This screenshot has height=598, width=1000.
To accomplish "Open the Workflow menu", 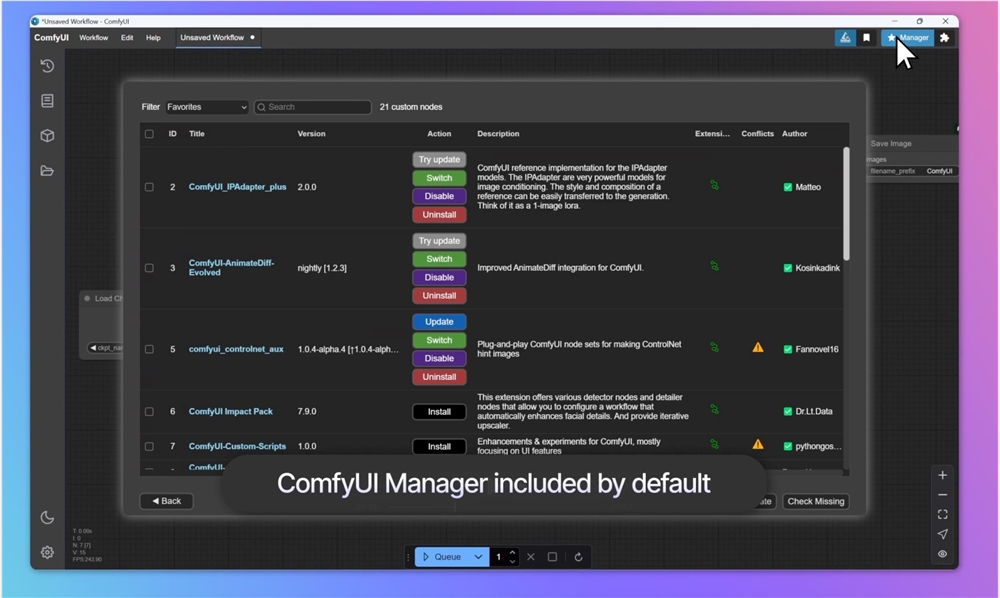I will [93, 38].
